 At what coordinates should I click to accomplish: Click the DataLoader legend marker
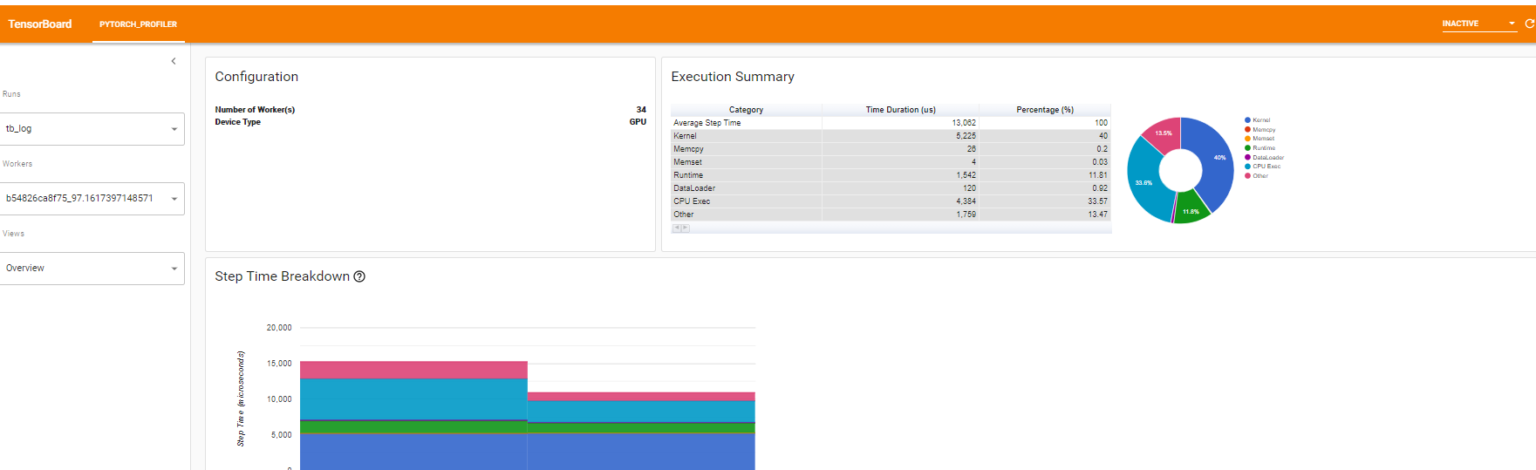[x=1248, y=157]
